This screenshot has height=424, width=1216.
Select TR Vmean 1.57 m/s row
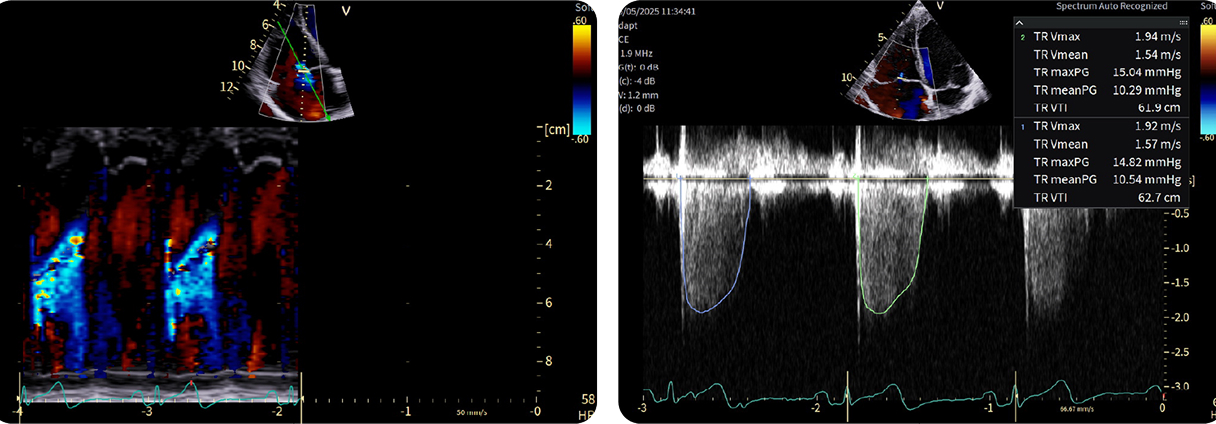(x=1102, y=144)
